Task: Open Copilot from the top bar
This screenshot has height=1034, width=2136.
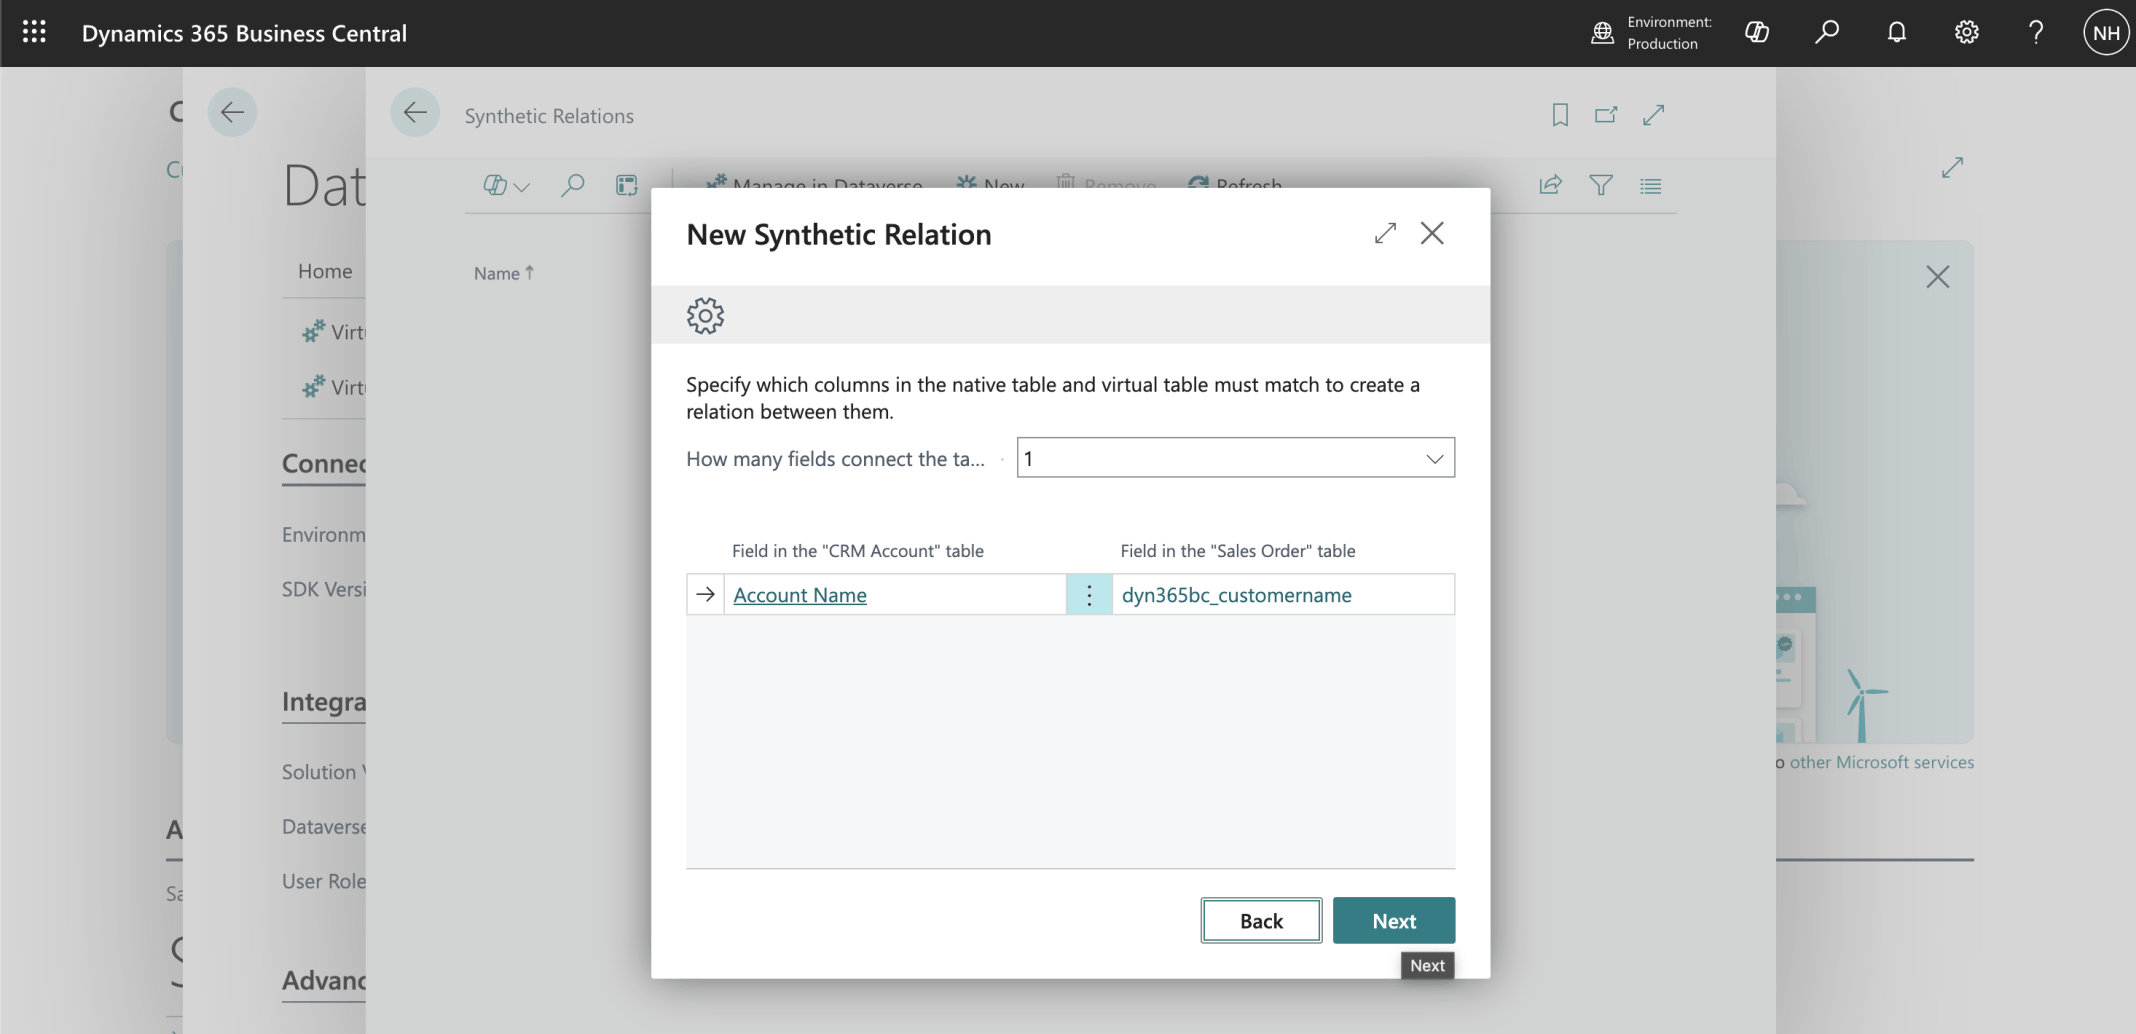Action: [1757, 33]
